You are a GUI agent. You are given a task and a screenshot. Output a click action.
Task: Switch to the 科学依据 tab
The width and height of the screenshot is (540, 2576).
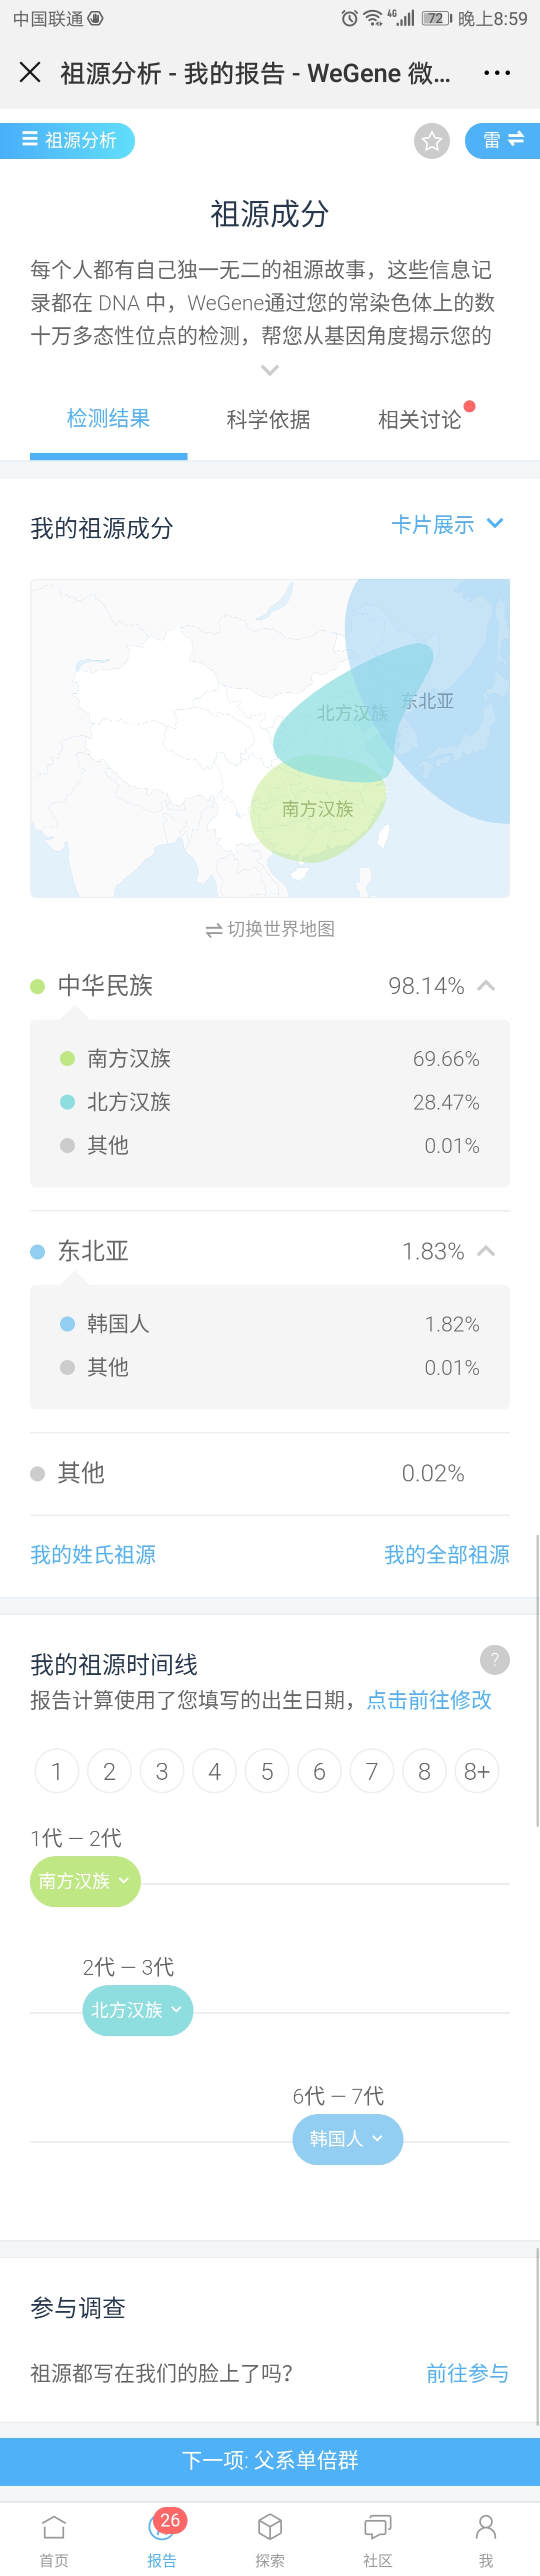pos(268,420)
